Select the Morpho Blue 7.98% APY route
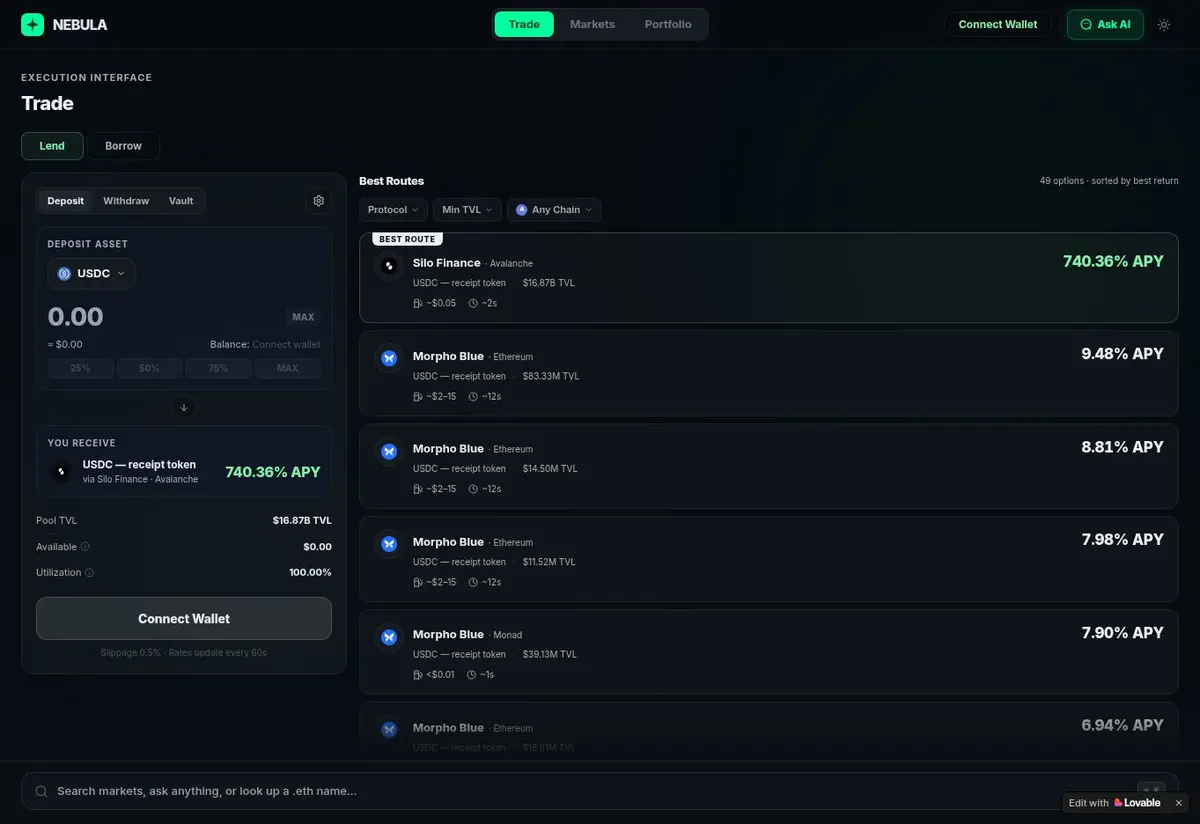 pyautogui.click(x=769, y=559)
